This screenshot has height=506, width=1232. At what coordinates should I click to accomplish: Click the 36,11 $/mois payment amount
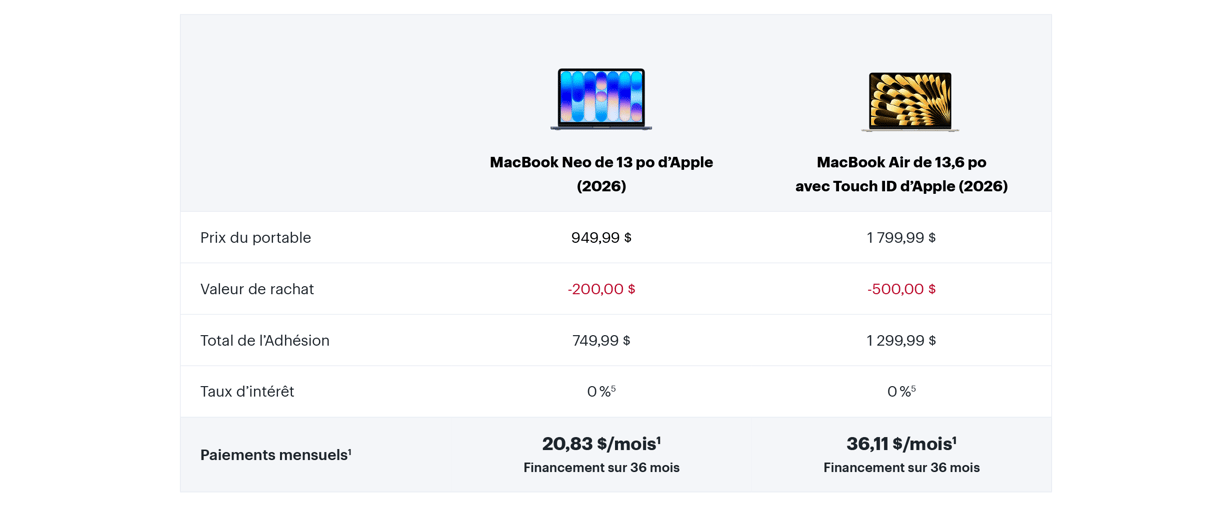pyautogui.click(x=901, y=444)
